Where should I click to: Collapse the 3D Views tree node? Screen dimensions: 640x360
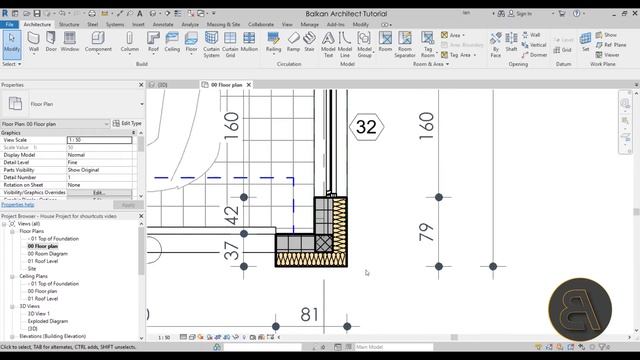pos(12,306)
